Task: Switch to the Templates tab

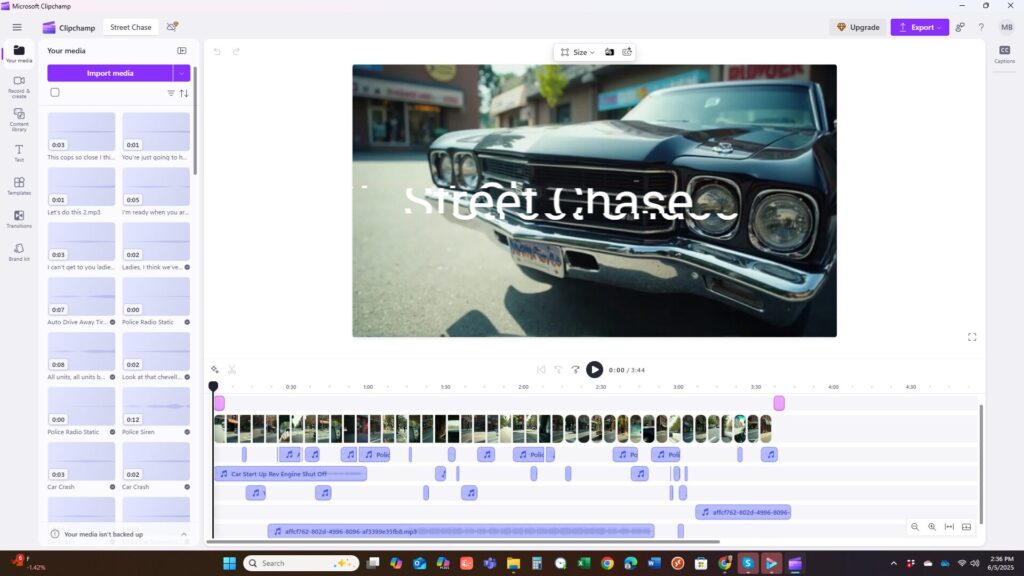Action: pos(19,185)
